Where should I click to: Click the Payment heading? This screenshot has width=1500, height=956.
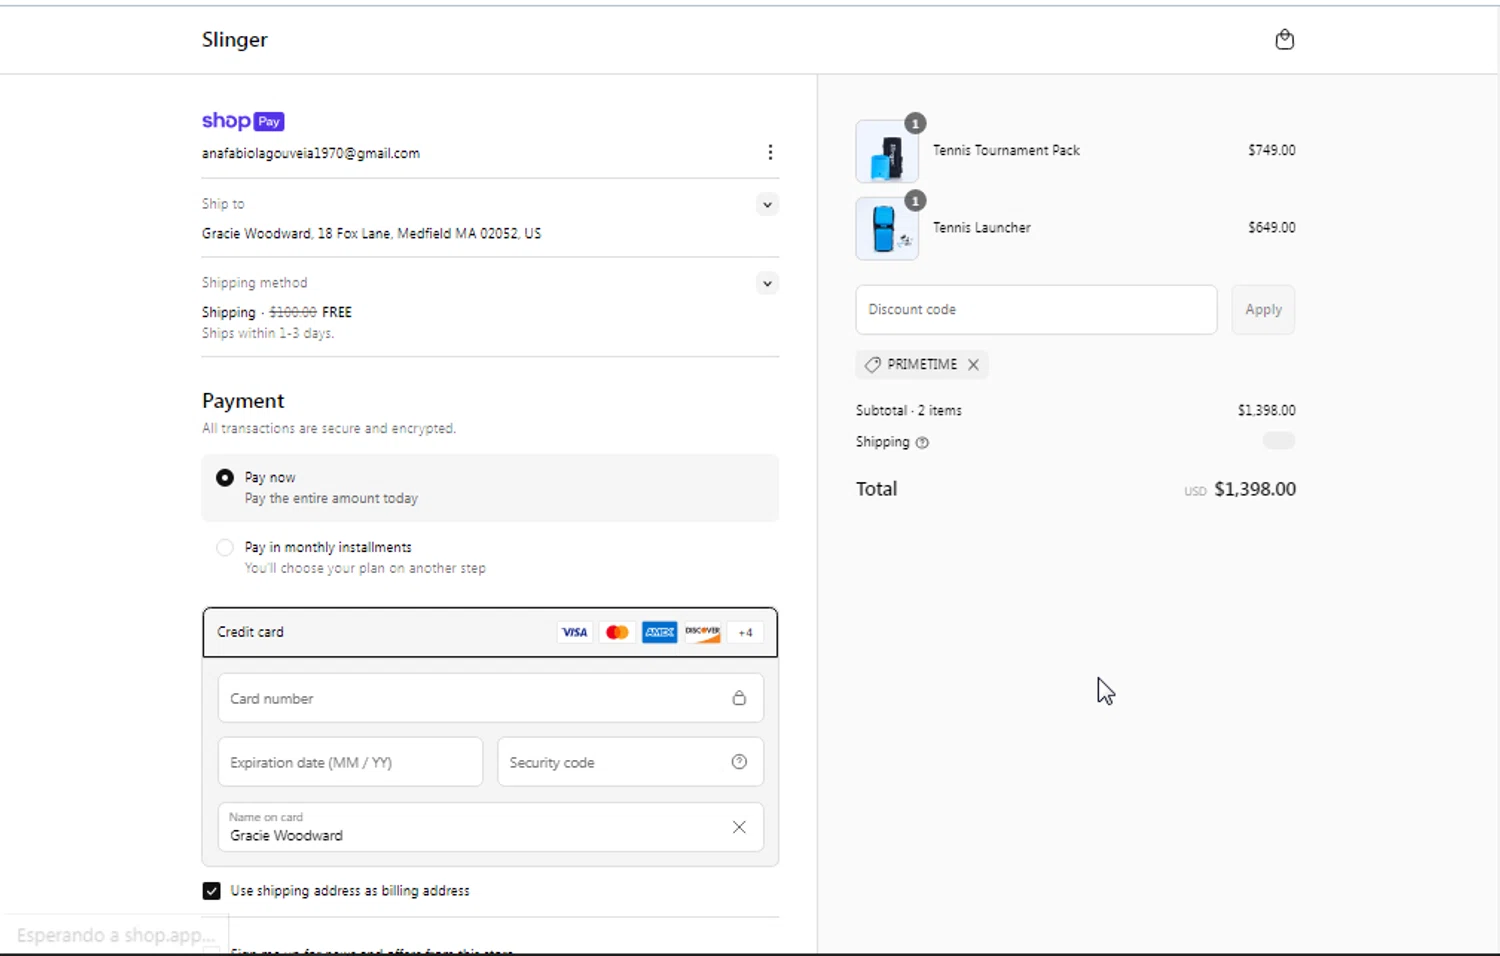[x=243, y=401]
